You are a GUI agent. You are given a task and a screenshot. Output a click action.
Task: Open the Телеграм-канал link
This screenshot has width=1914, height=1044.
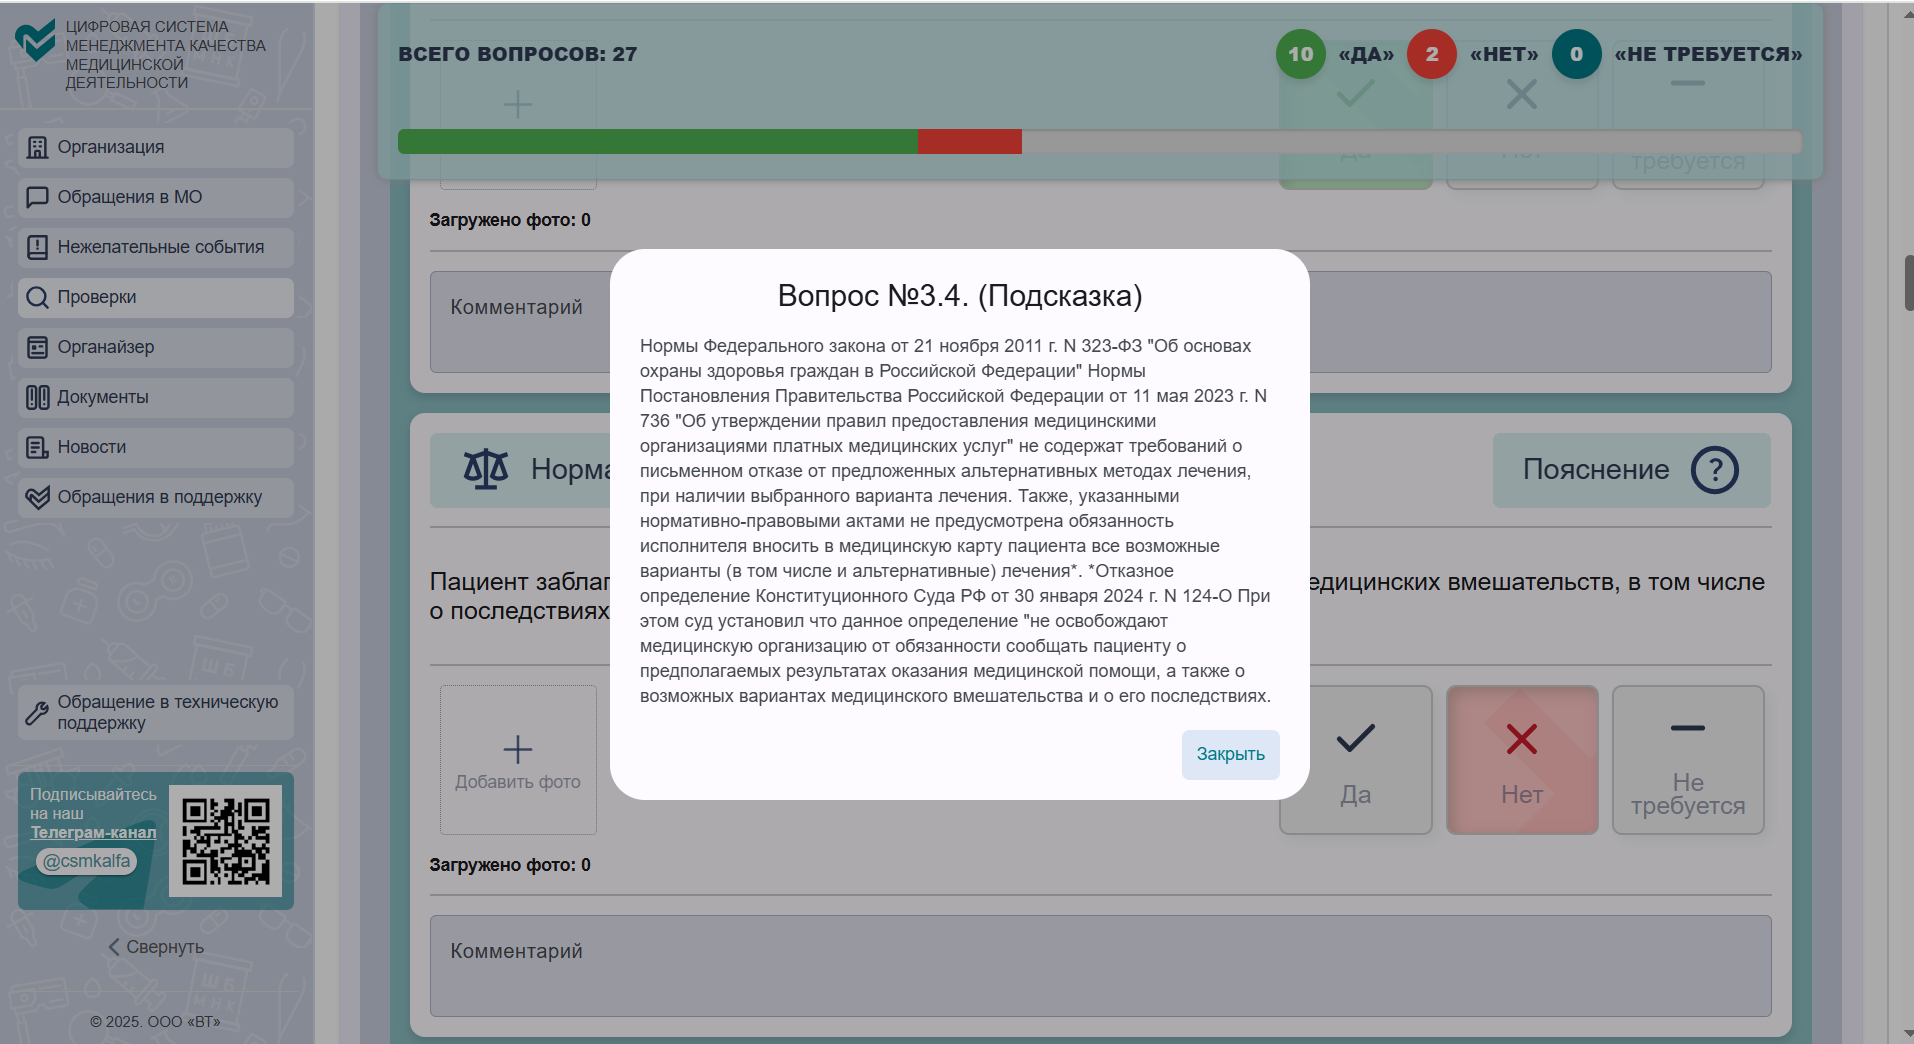pos(93,832)
